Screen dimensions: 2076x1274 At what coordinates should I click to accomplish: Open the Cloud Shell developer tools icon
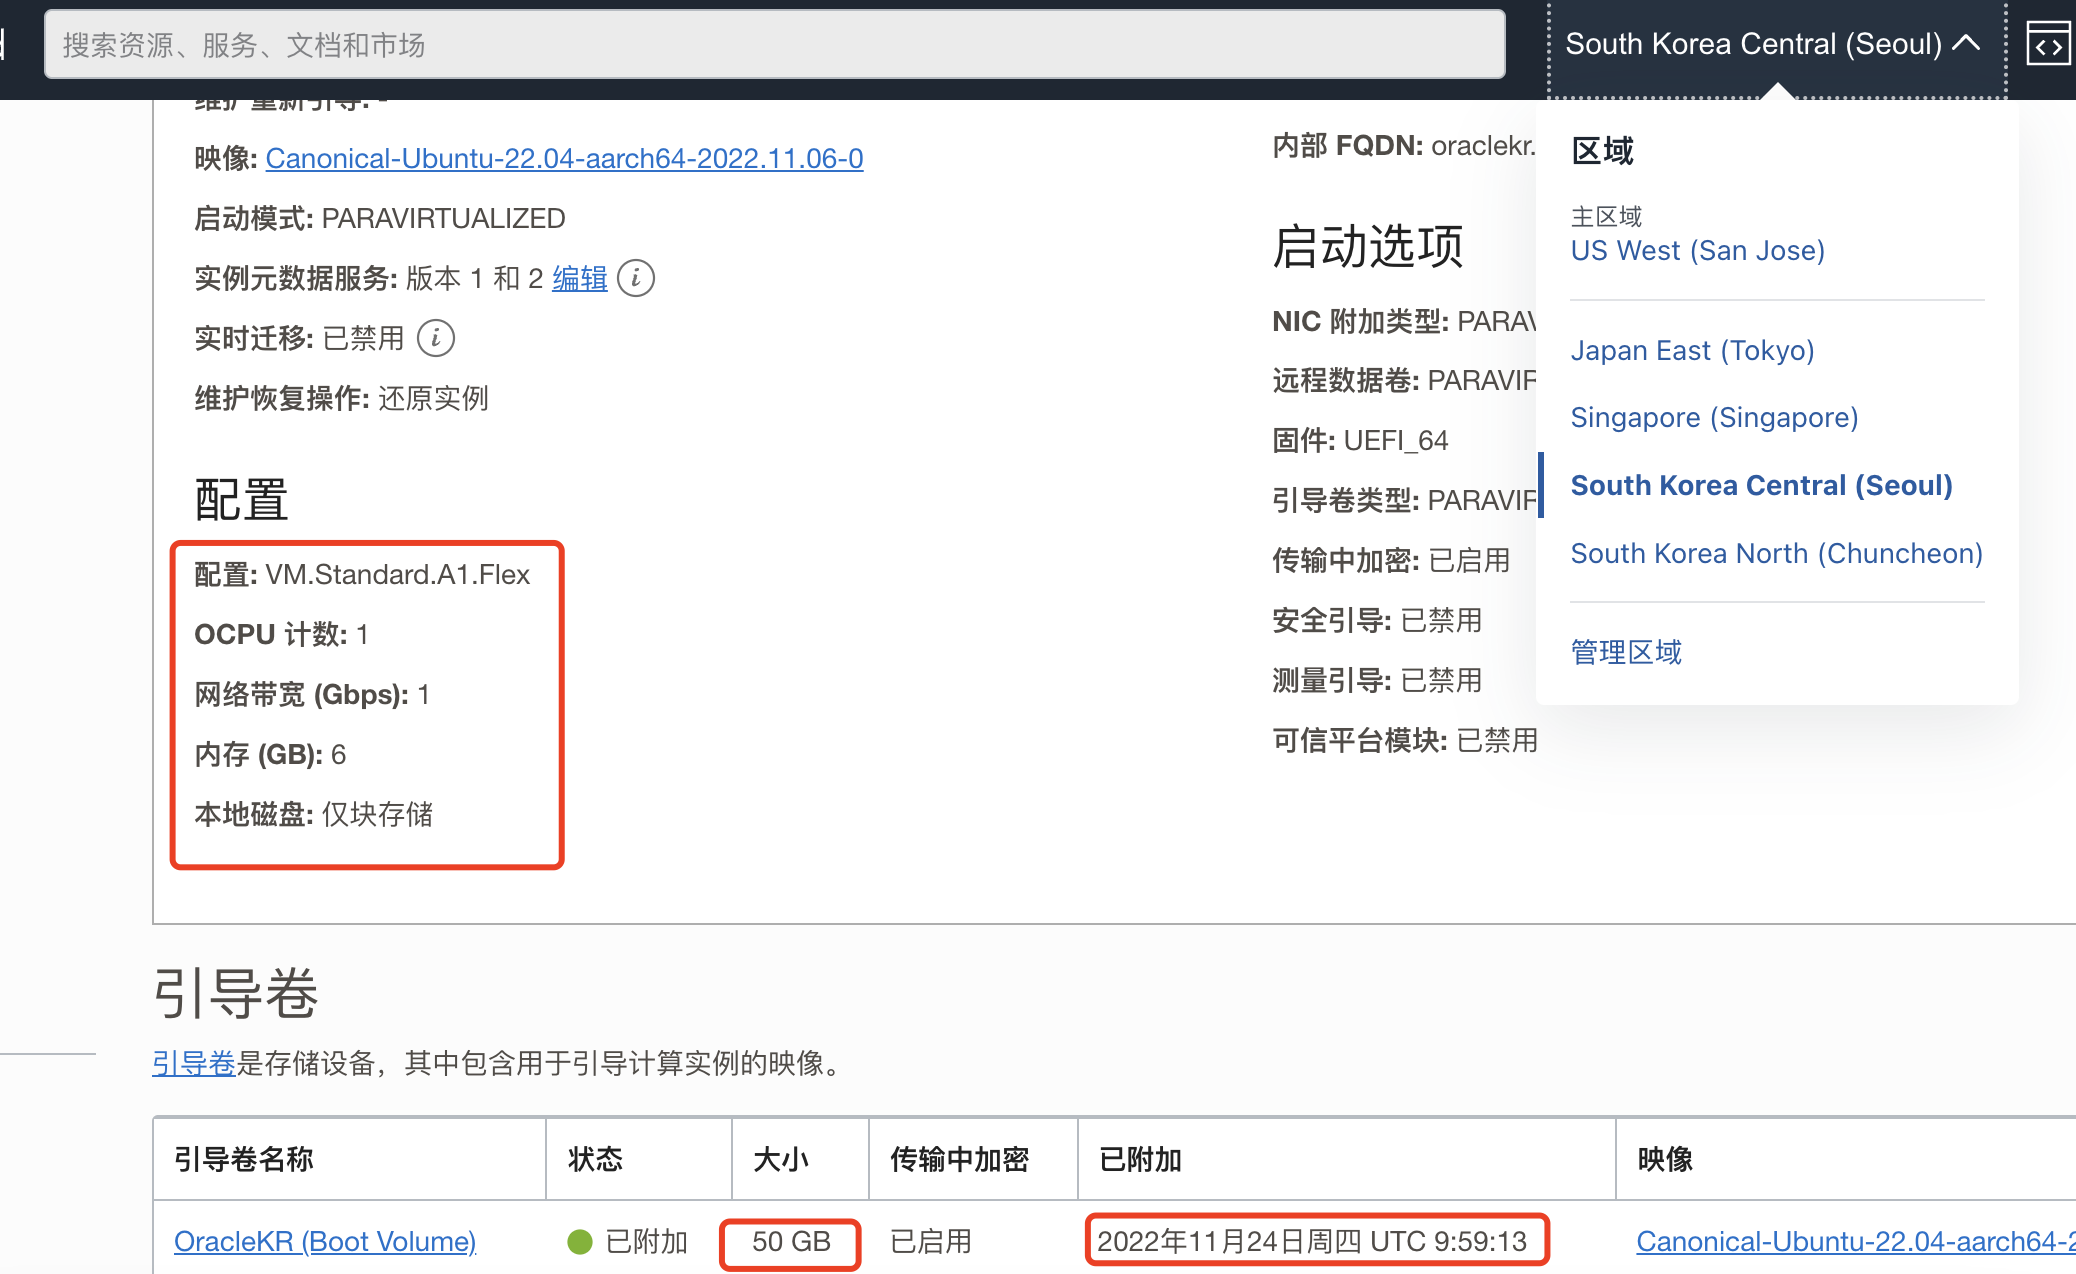coord(2047,45)
